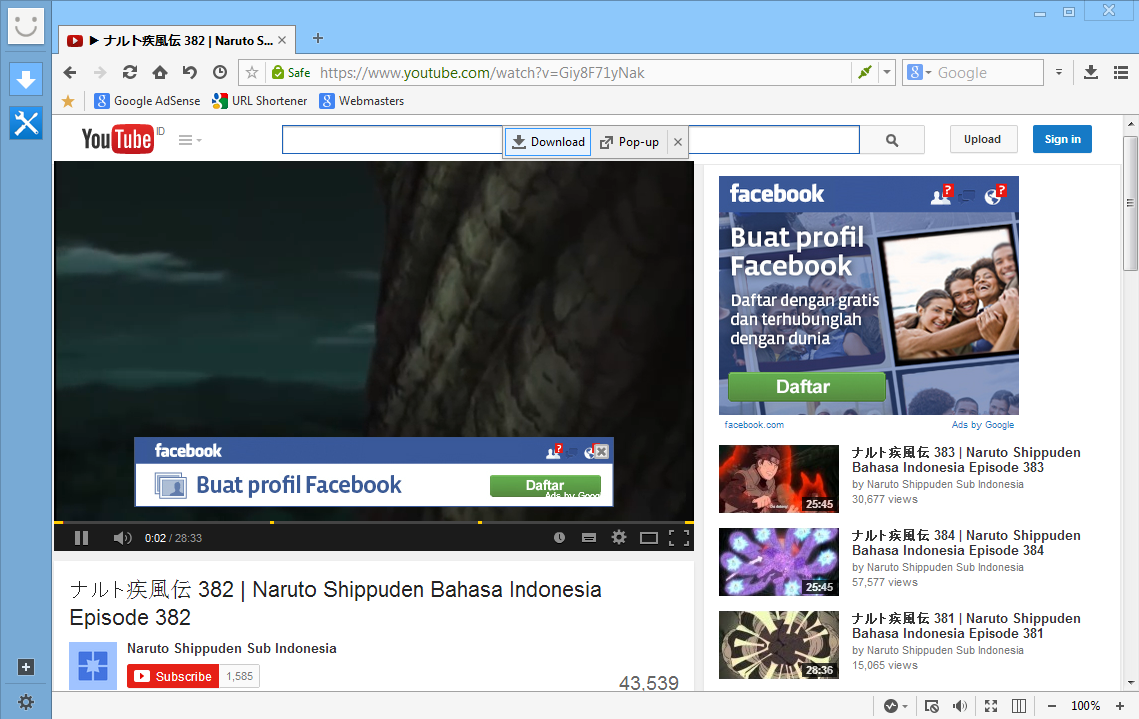The height and width of the screenshot is (719, 1139).
Task: Open Episode 383 video thumbnail
Action: pos(779,479)
